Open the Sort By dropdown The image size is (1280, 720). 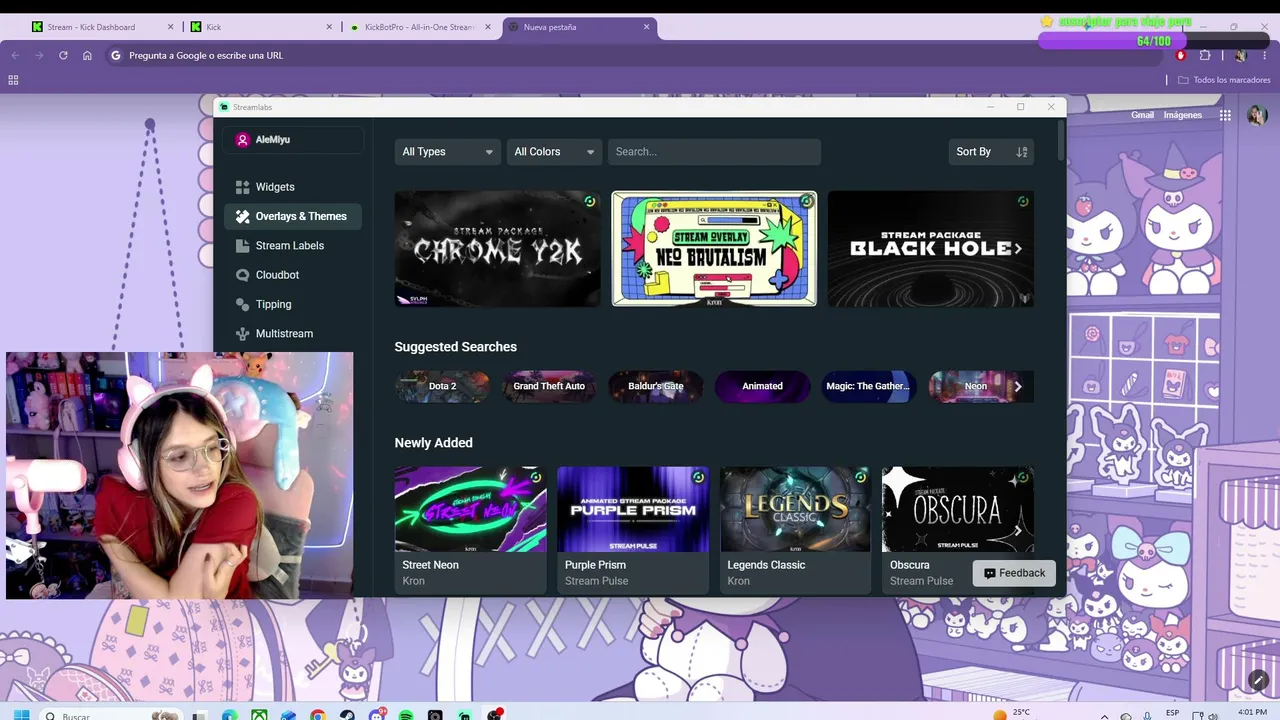point(991,152)
